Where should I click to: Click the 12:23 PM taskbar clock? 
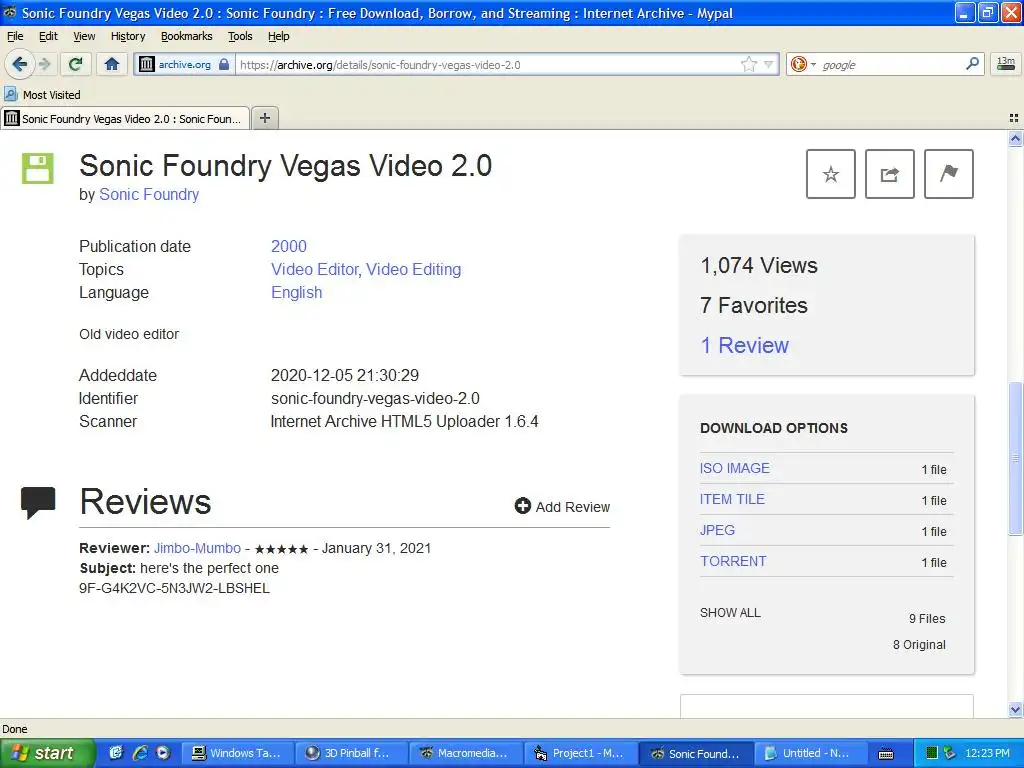[987, 753]
